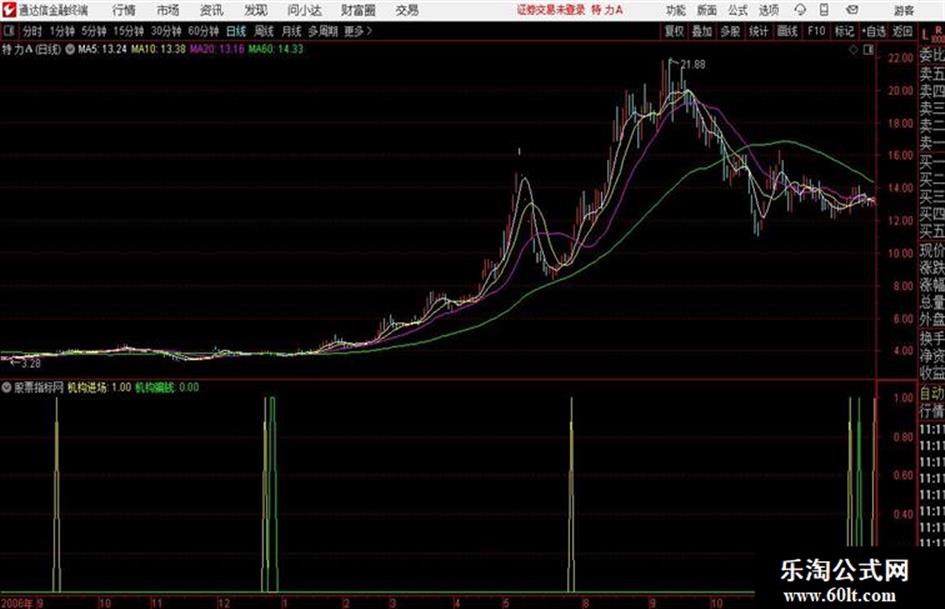Click the Tongdaxin red logo icon
This screenshot has height=609, width=945.
click(9, 10)
